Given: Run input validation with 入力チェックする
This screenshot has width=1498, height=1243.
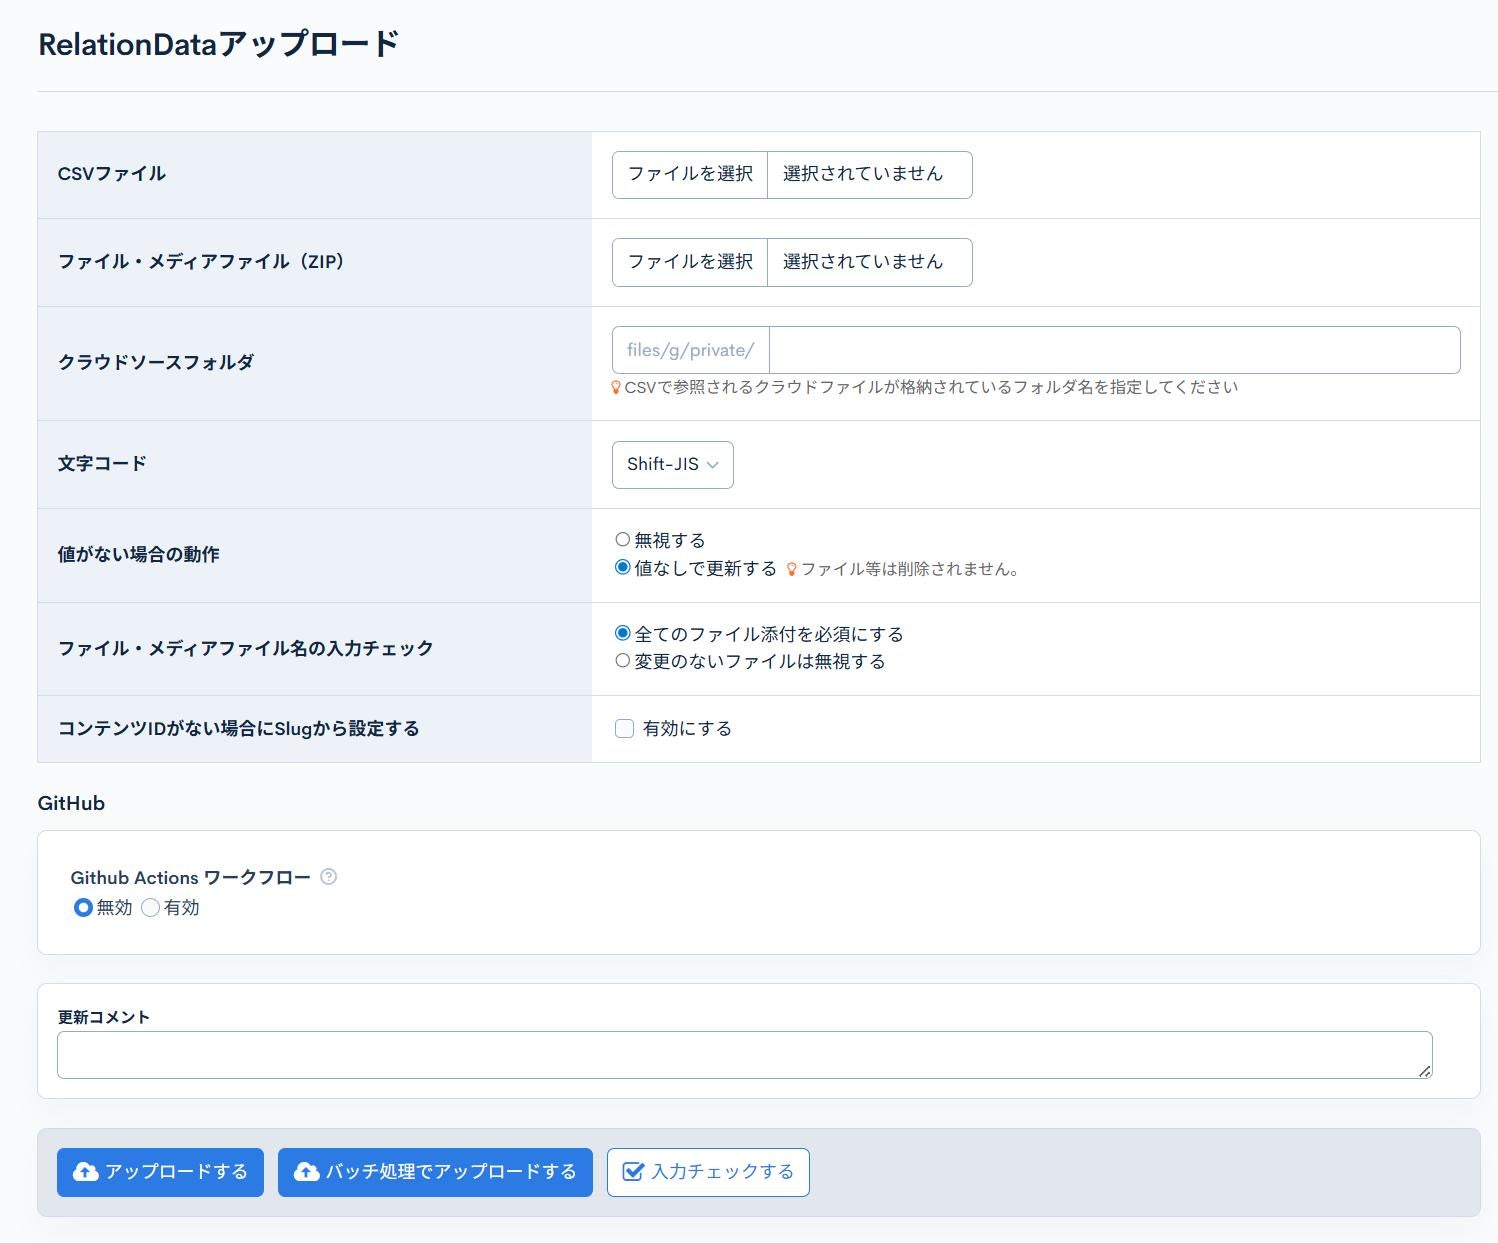Looking at the screenshot, I should tap(707, 1172).
